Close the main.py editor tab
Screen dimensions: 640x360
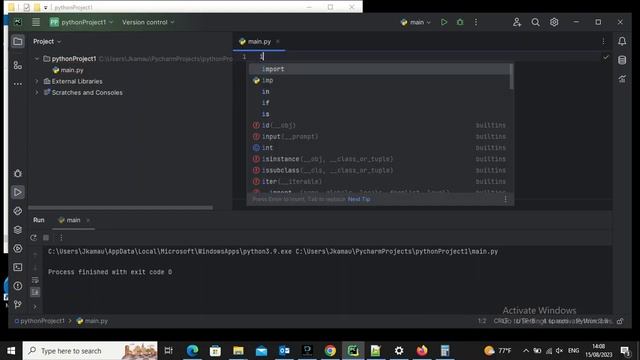(x=278, y=41)
